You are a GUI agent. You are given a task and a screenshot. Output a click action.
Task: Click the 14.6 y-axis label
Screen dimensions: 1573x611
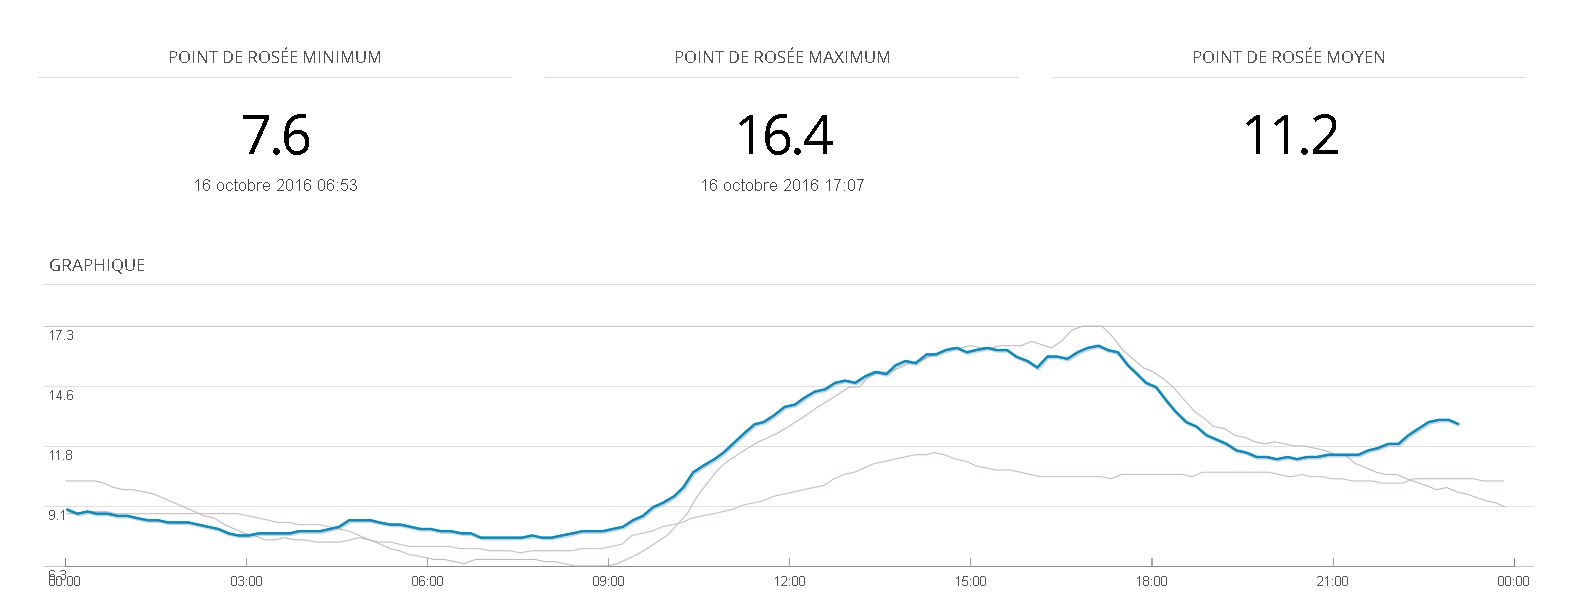62,395
